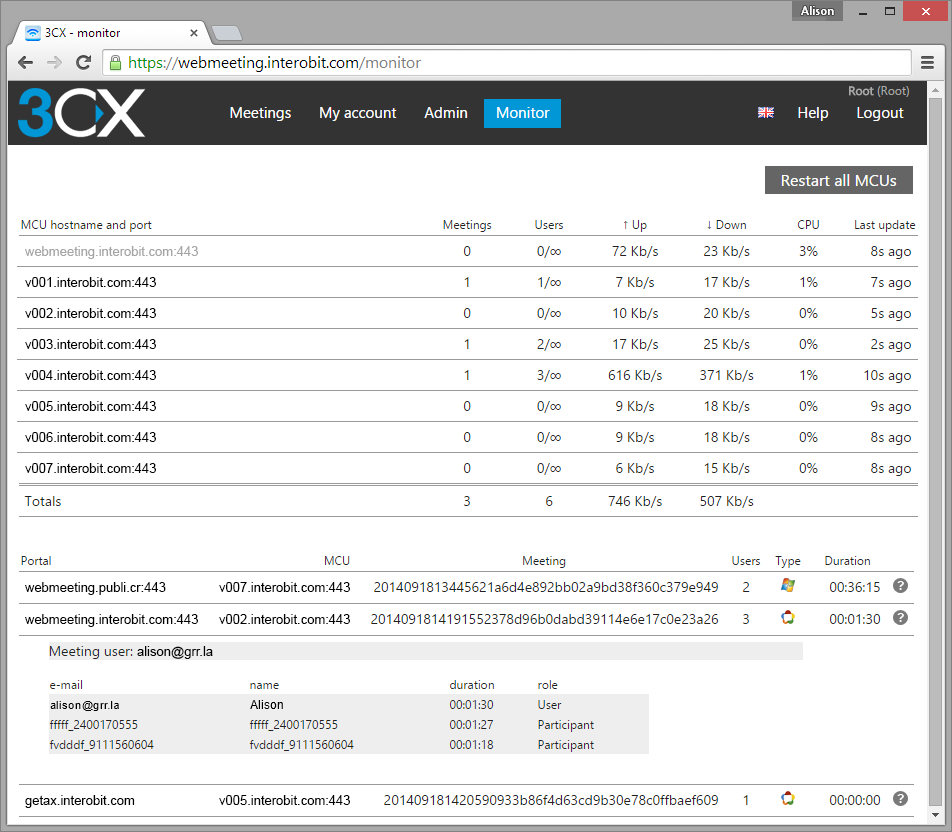Click the webmeeting.publi.cr:443 portal entry
952x832 pixels.
point(95,587)
